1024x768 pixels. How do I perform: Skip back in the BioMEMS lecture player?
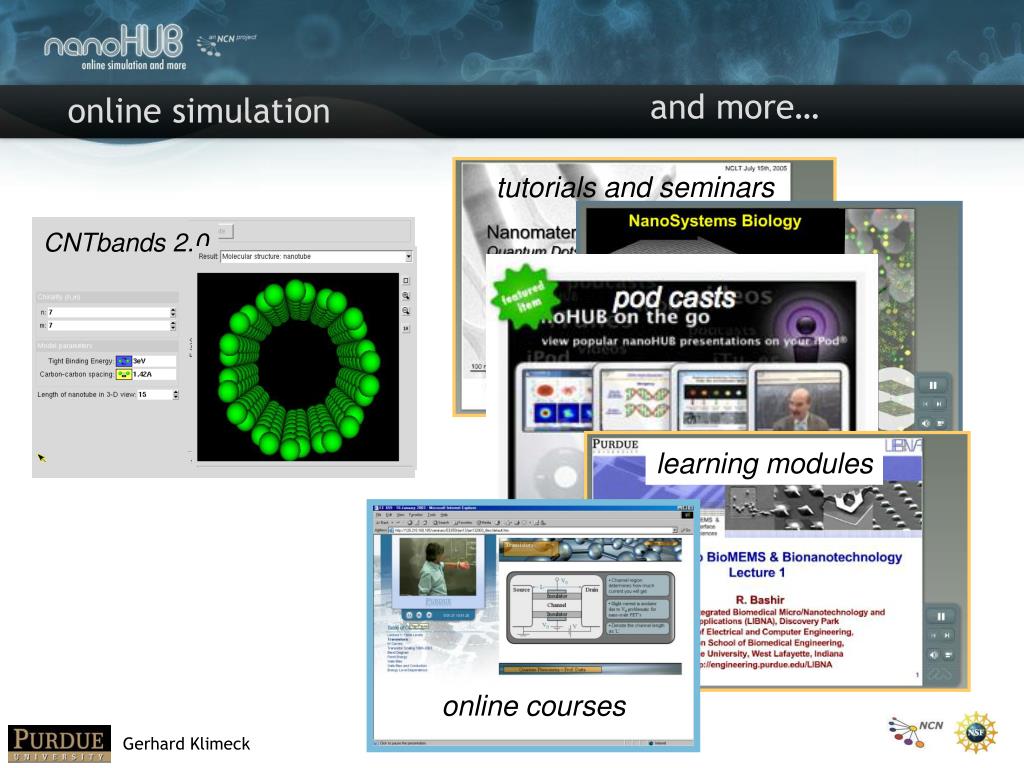pyautogui.click(x=933, y=635)
